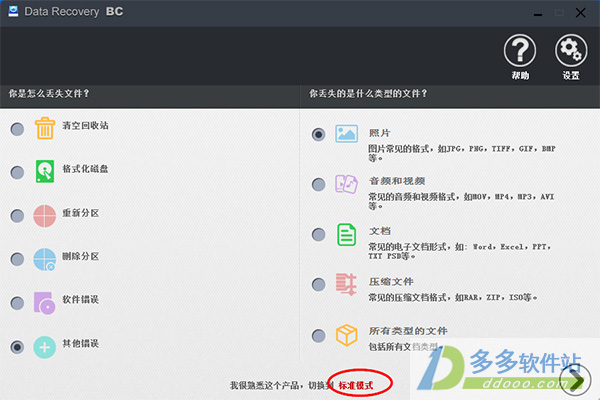The image size is (600, 400).
Task: Click the 所有类型的文件 heading text
Action: (x=408, y=331)
